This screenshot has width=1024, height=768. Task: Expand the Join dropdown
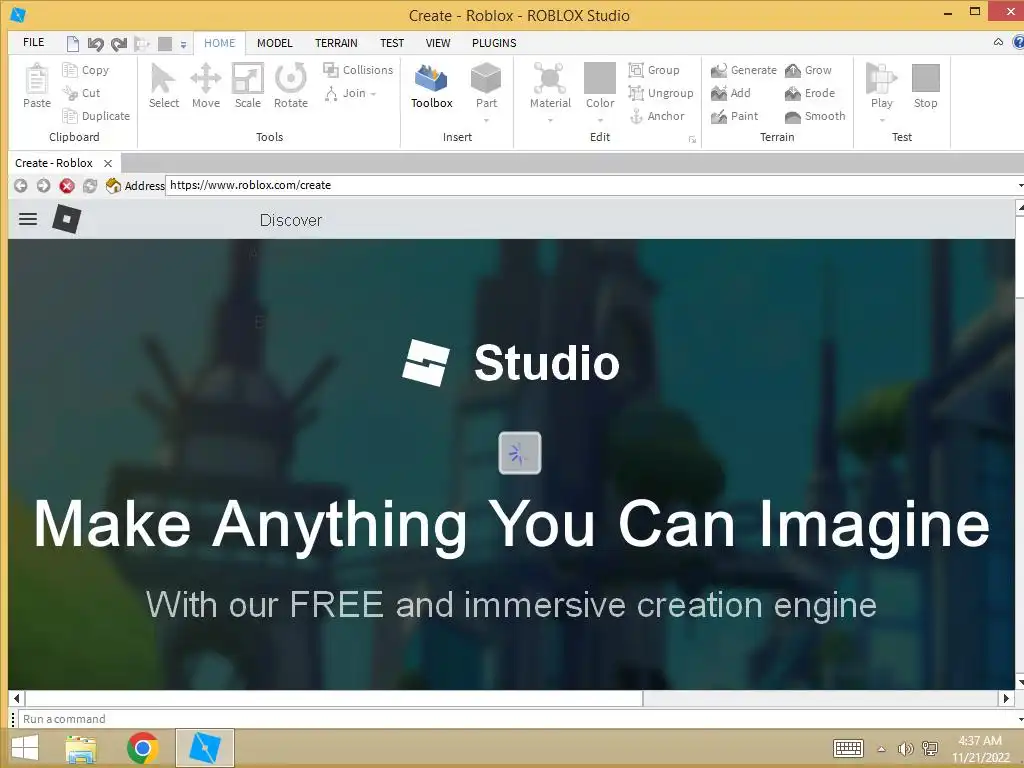pos(373,93)
